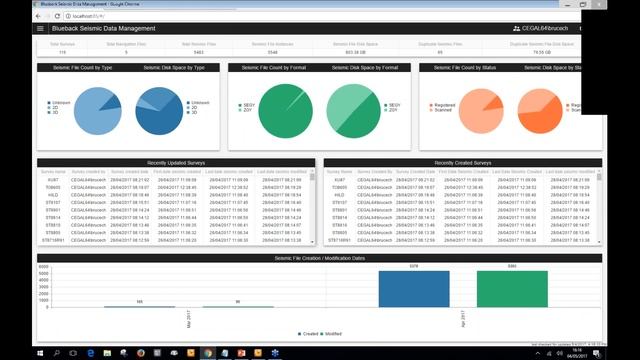This screenshot has height=360, width=640.
Task: Select the ST9107 row in Recently Updated Surveys
Action: 173,202
